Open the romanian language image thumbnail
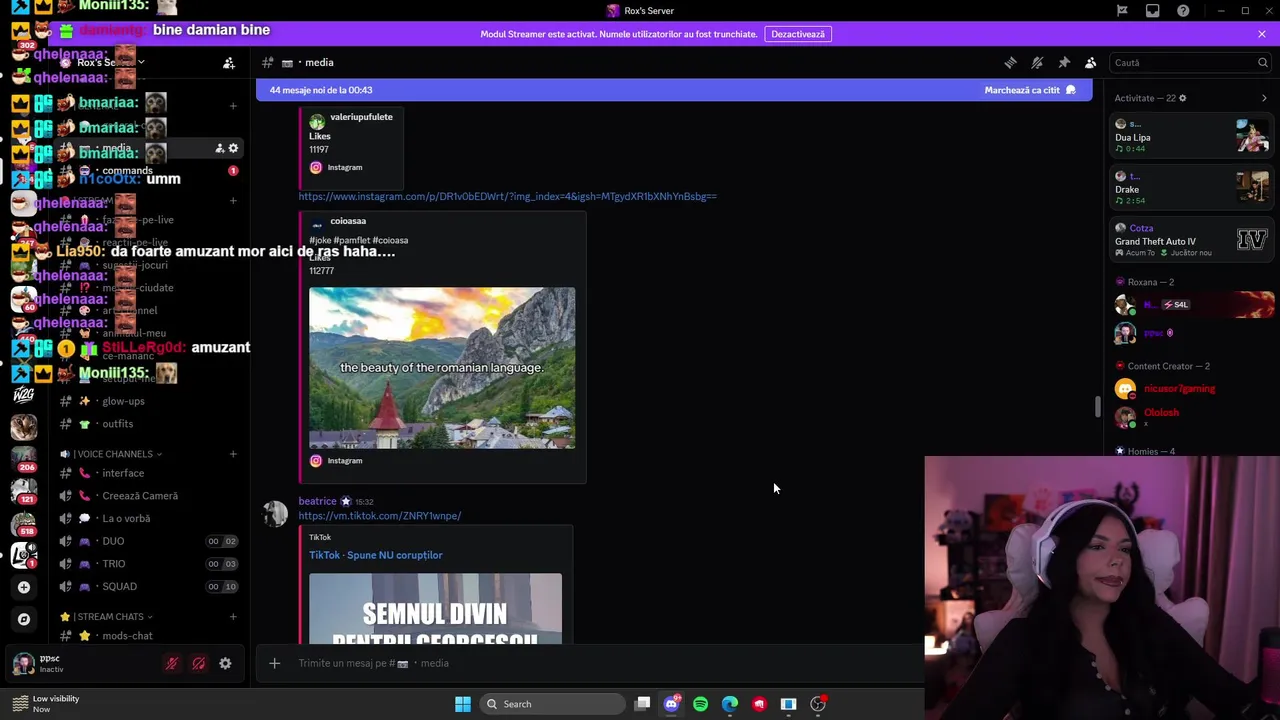1280x720 pixels. point(442,368)
